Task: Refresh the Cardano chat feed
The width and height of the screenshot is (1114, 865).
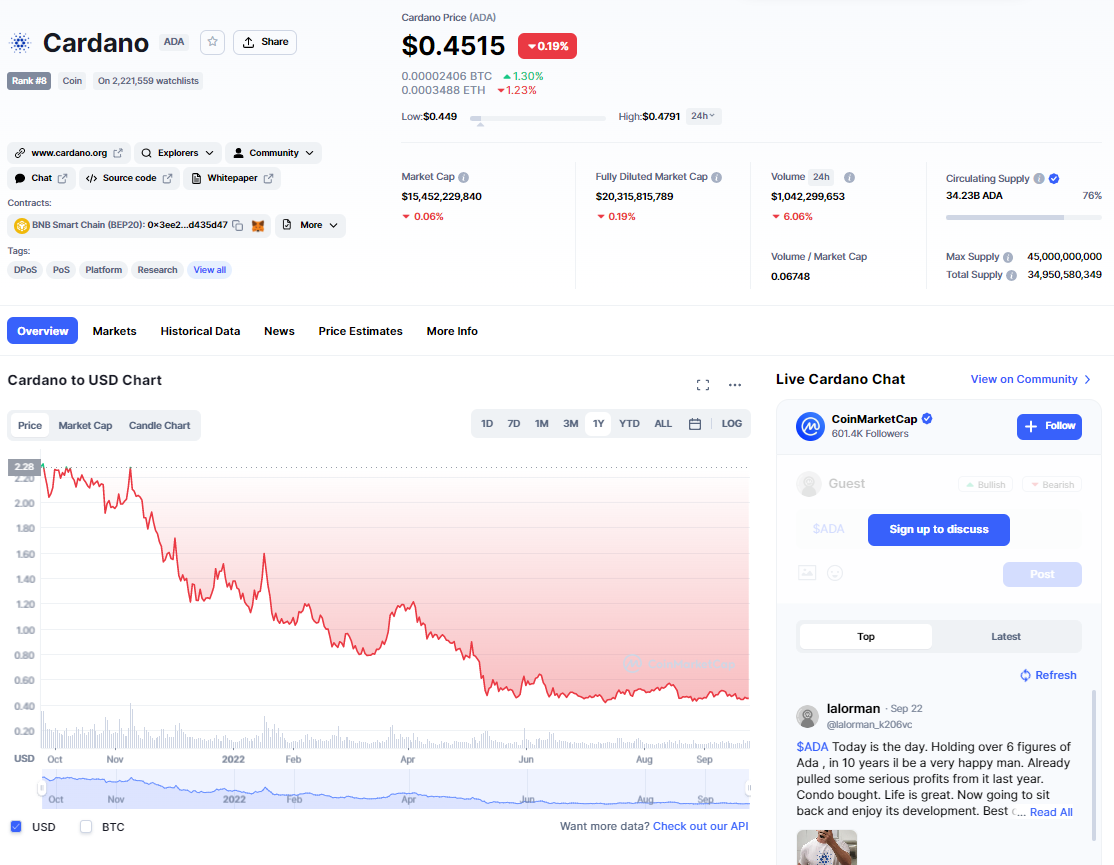Action: point(1048,675)
